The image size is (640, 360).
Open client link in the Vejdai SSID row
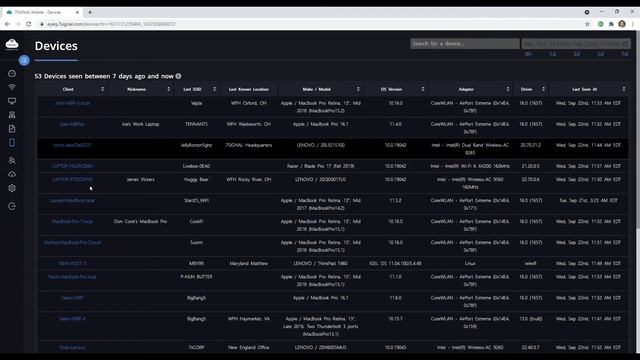pyautogui.click(x=72, y=103)
